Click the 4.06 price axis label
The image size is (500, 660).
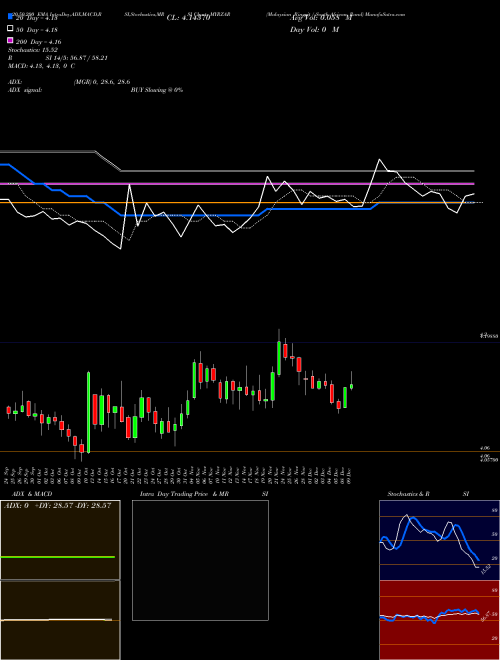pyautogui.click(x=484, y=448)
